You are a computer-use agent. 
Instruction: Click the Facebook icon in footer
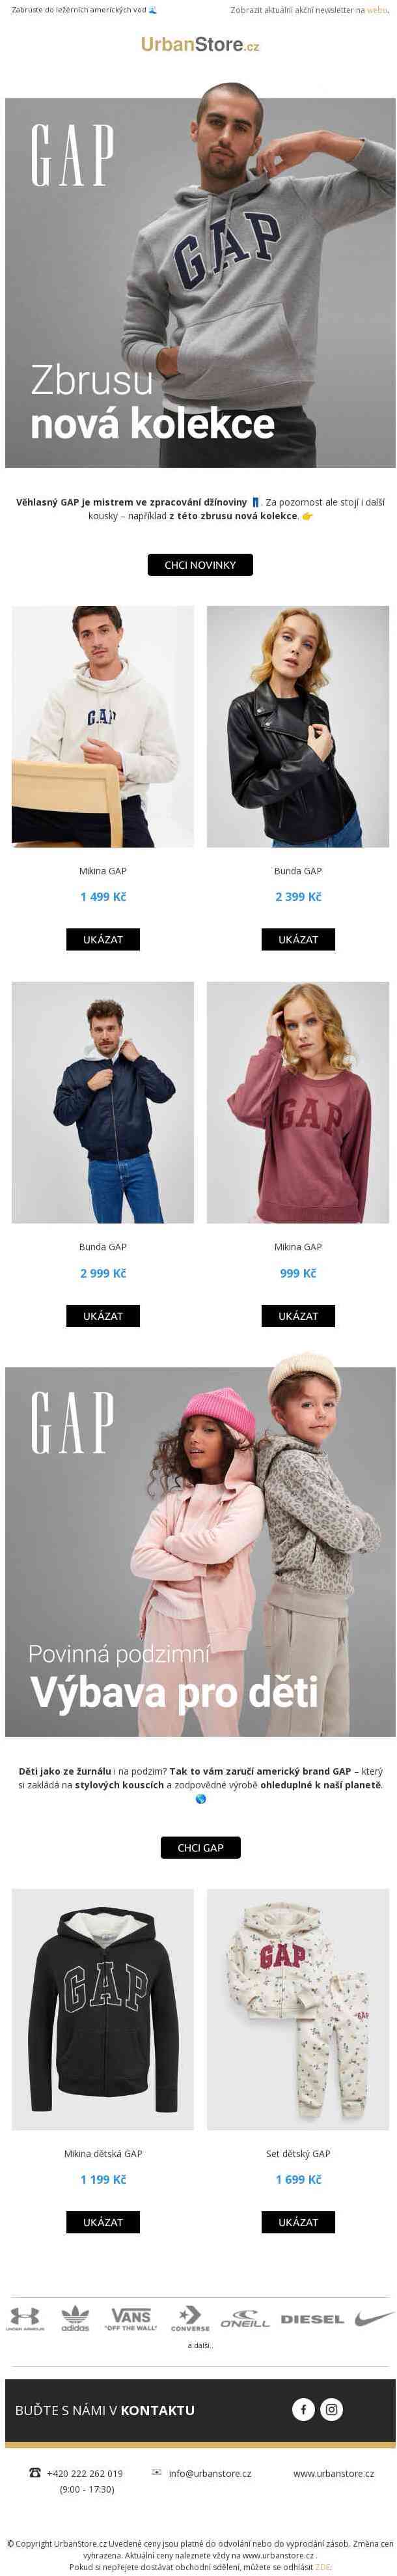303,2409
